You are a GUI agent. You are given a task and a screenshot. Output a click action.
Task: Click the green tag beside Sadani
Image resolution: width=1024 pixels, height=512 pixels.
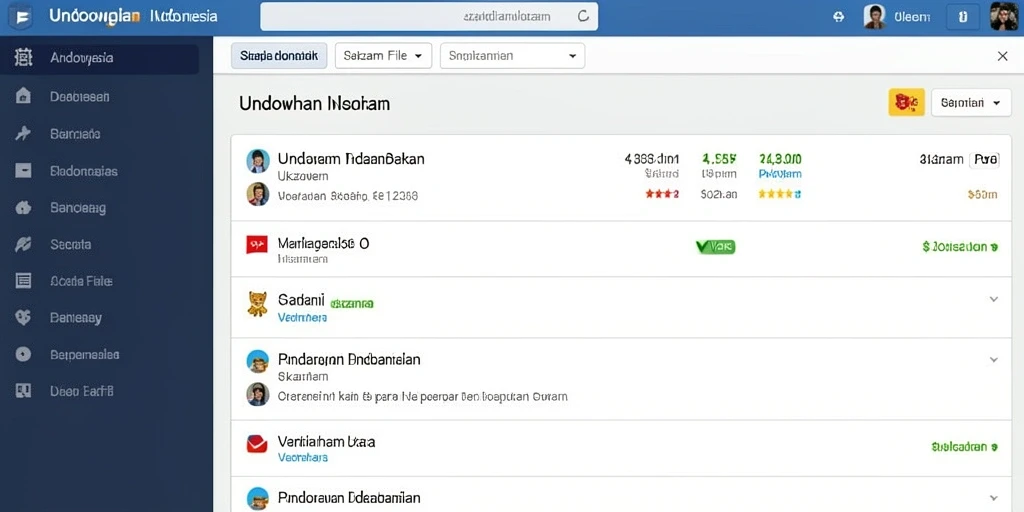351,304
